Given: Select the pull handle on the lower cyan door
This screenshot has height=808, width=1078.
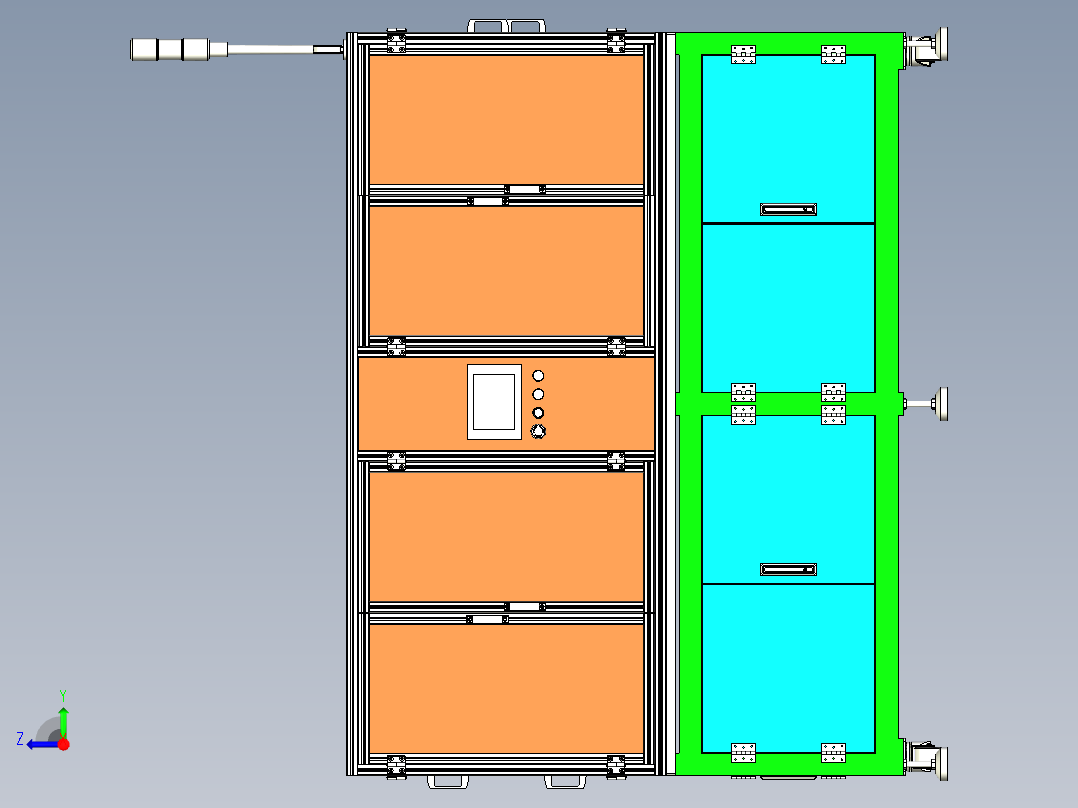Looking at the screenshot, I should tap(788, 569).
